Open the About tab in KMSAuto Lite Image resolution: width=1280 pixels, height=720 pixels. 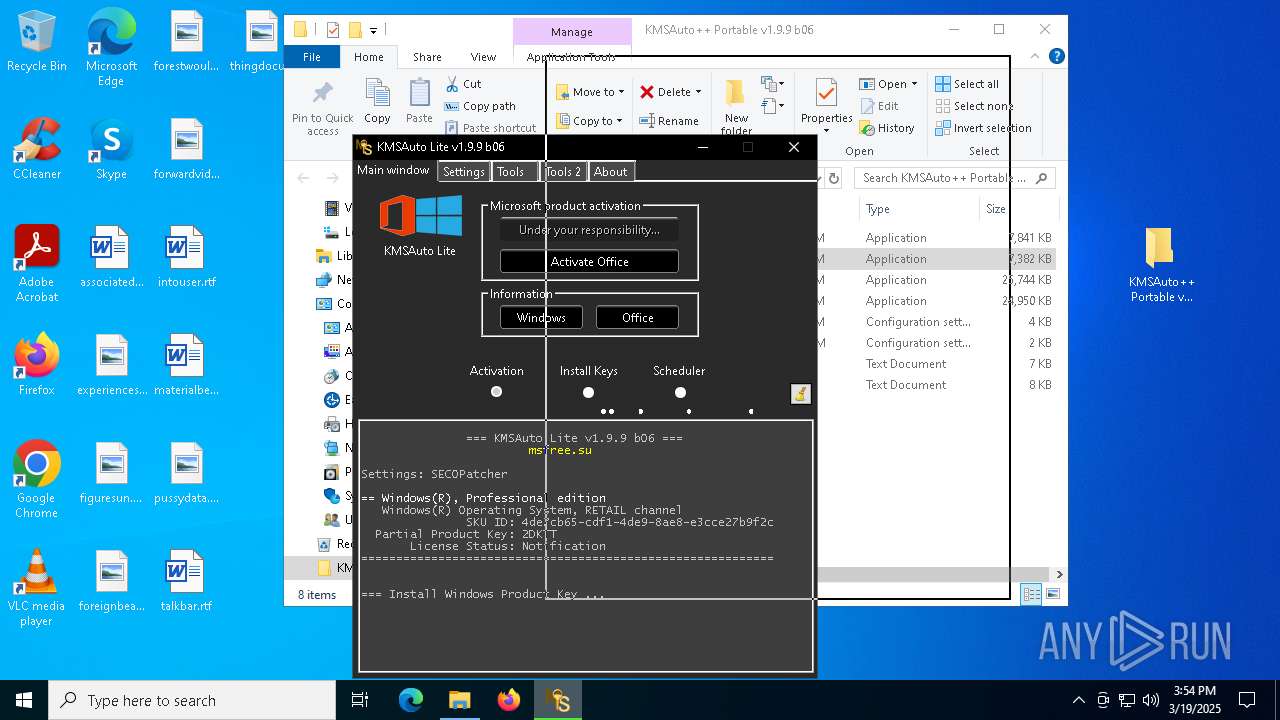610,172
